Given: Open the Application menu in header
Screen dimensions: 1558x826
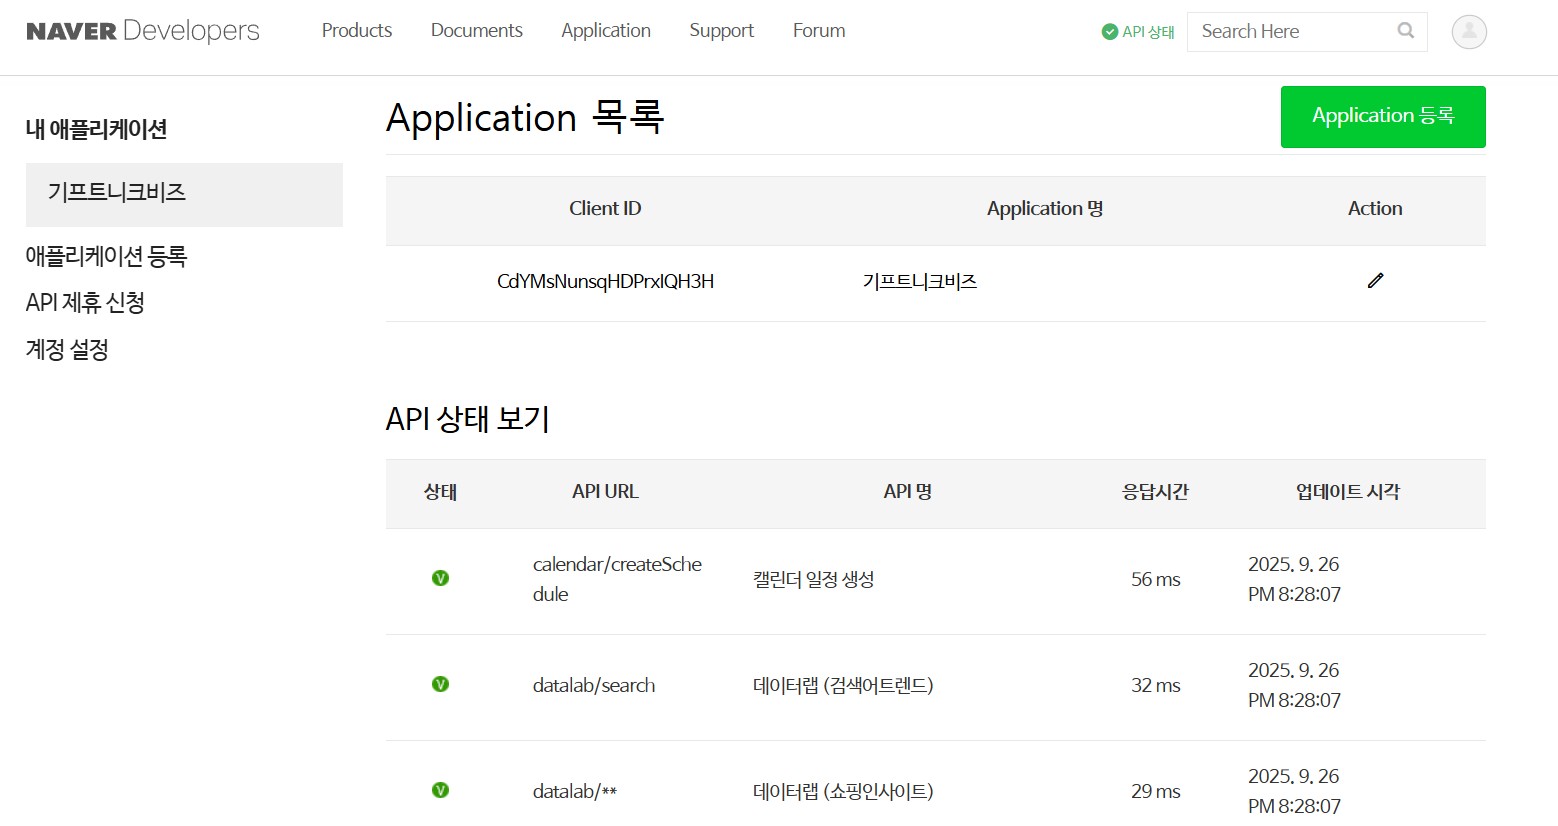Looking at the screenshot, I should (605, 31).
